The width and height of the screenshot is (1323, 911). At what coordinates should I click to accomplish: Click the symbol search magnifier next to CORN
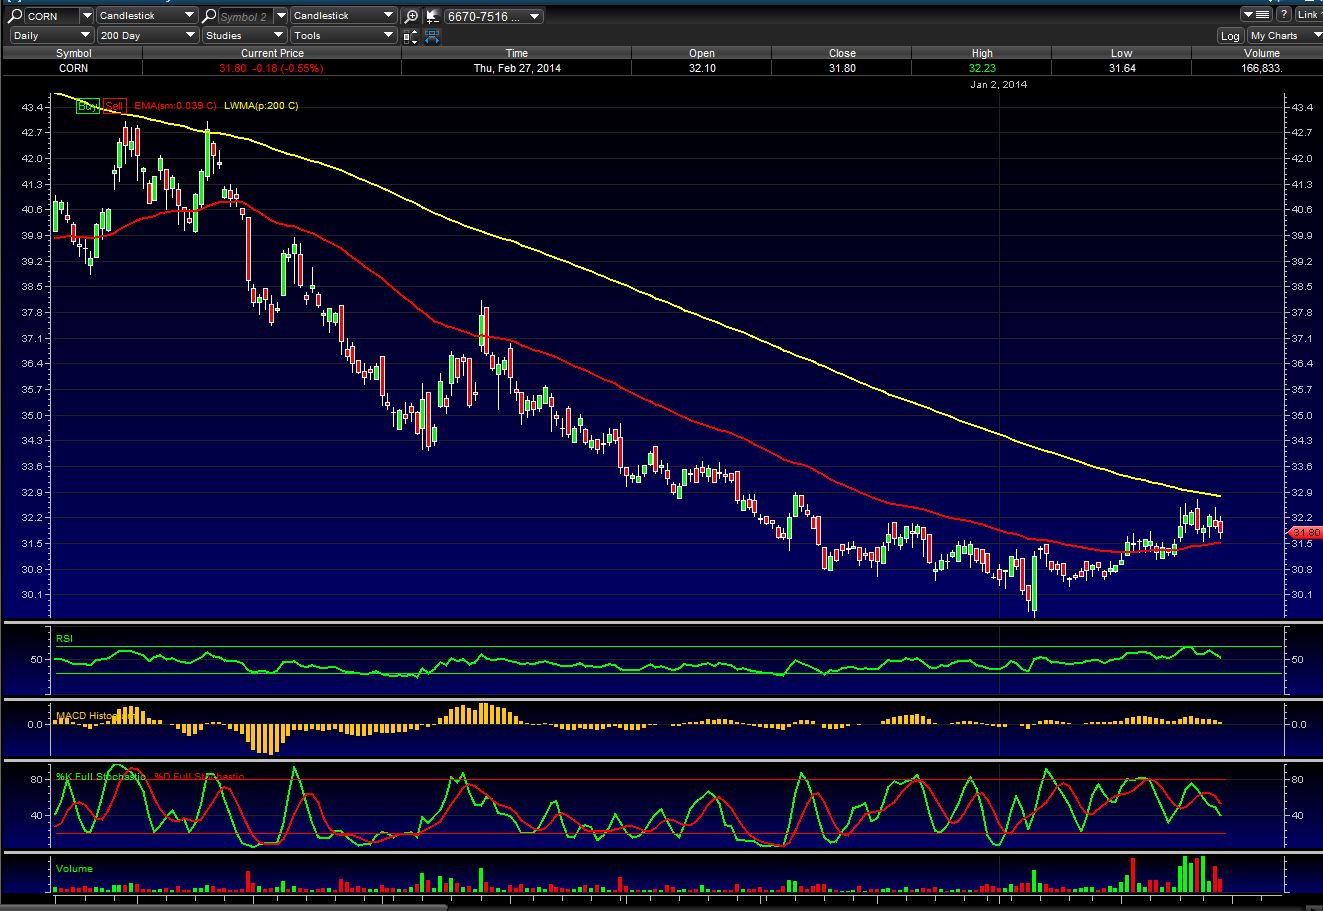click(x=16, y=16)
